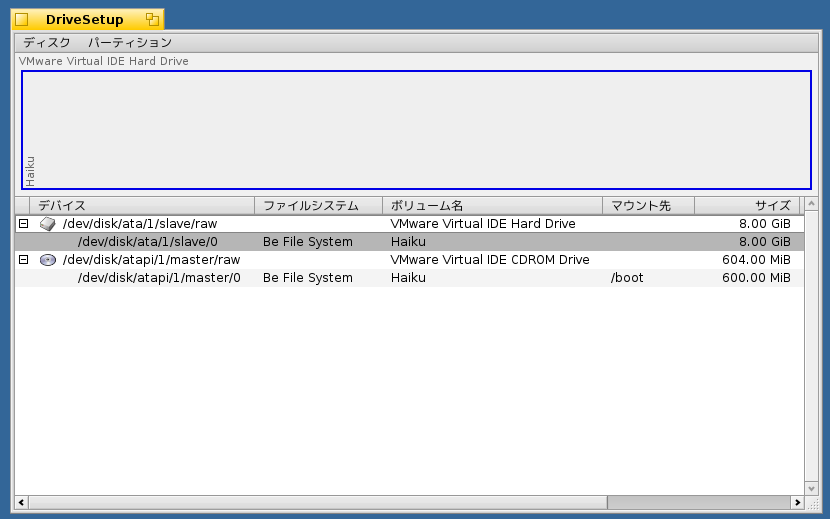Sort by the マウント先 column header
This screenshot has height=519, width=830.
point(648,205)
